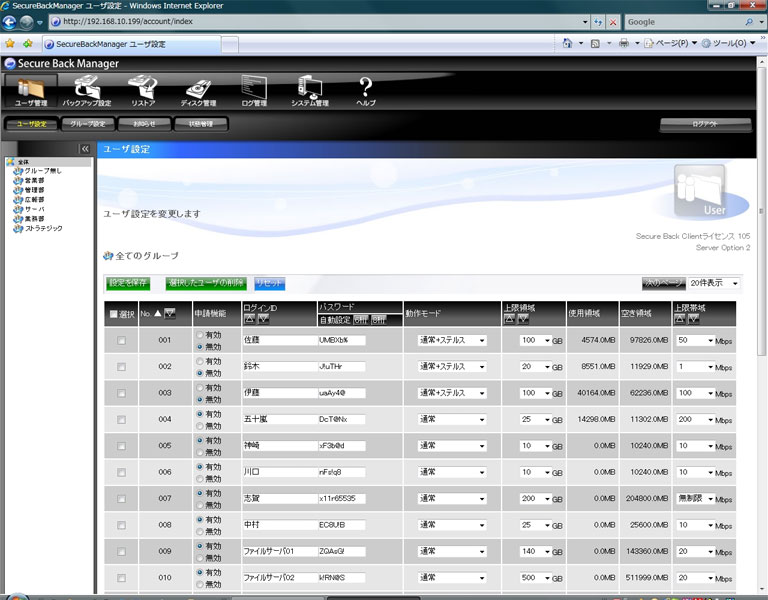This screenshot has height=600, width=768.
Task: Click the ヘルプ question mark icon
Action: (366, 88)
